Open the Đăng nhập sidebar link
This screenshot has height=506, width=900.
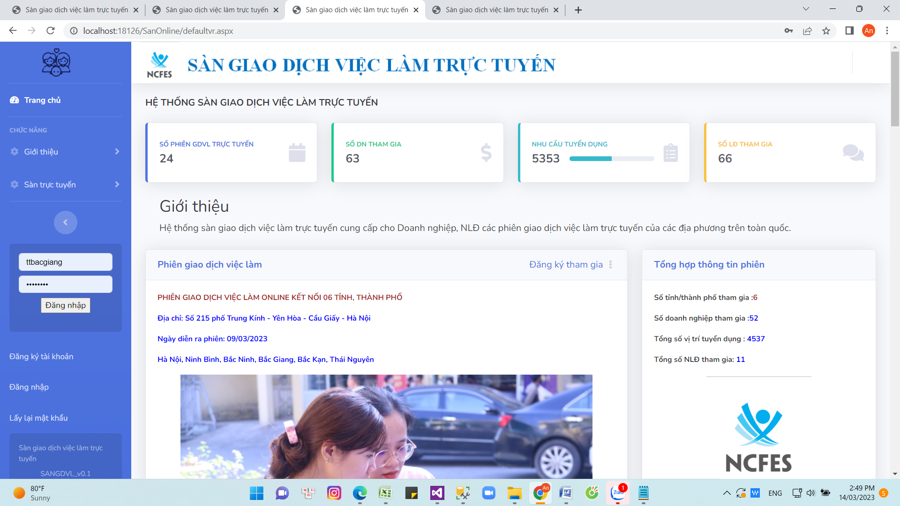[x=29, y=387]
